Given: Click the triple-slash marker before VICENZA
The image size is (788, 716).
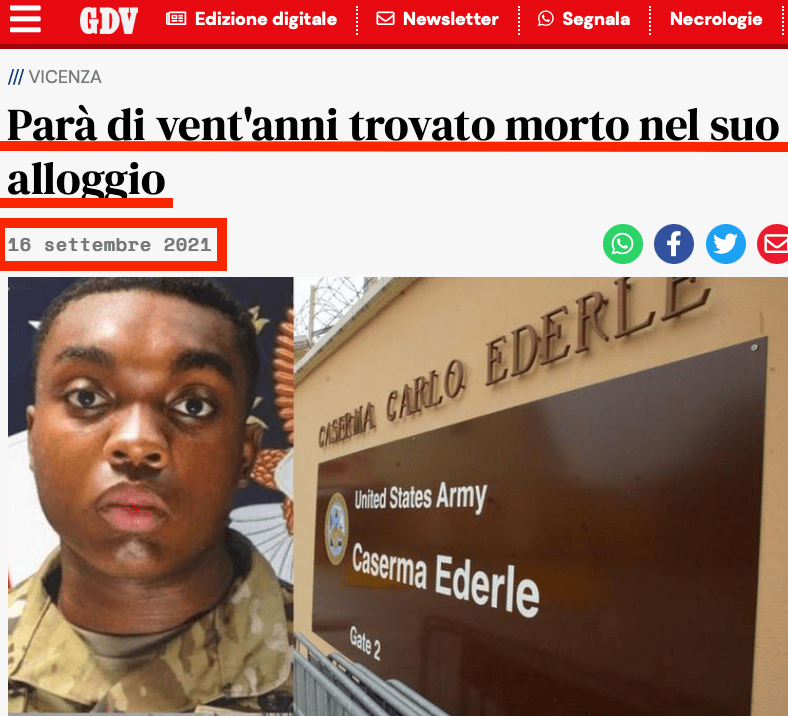Looking at the screenshot, I should click(x=16, y=77).
